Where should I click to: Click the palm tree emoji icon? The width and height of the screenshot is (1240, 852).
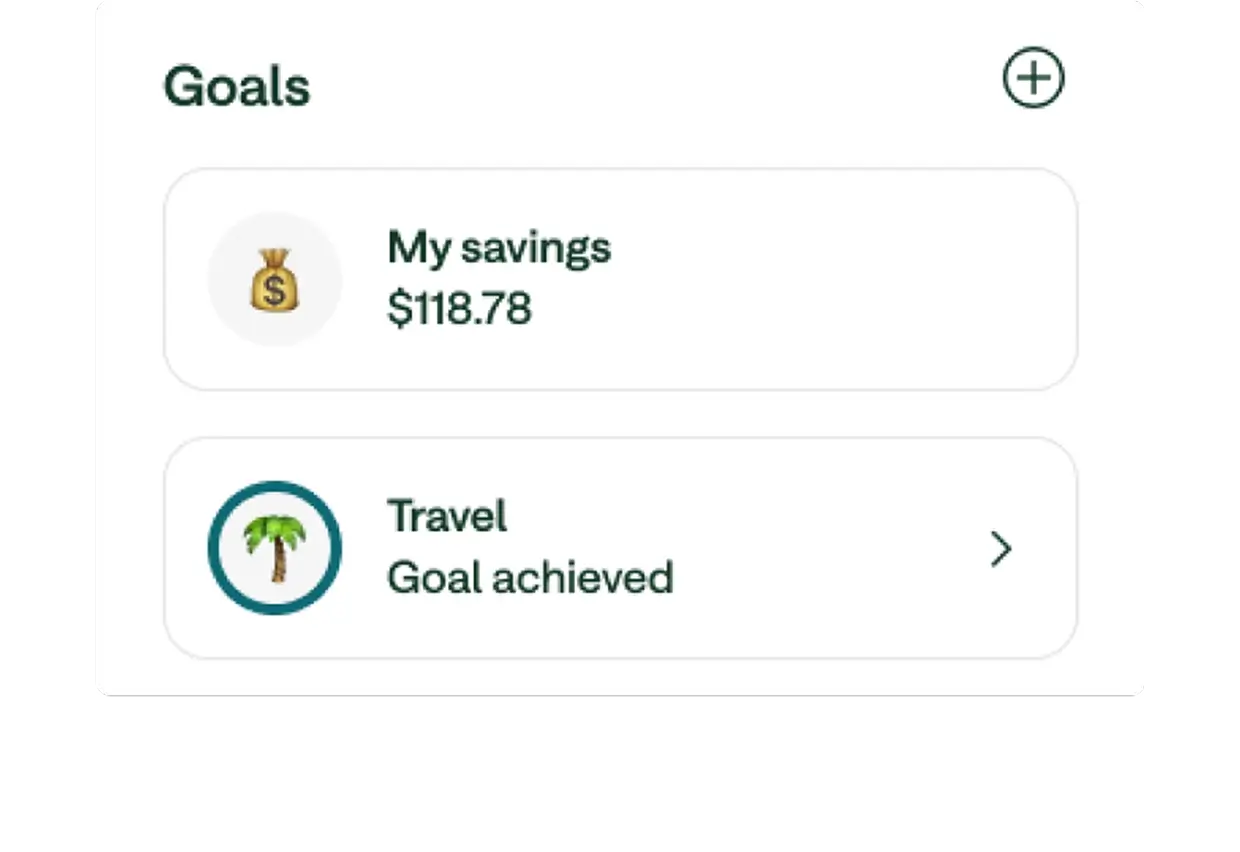pyautogui.click(x=274, y=548)
